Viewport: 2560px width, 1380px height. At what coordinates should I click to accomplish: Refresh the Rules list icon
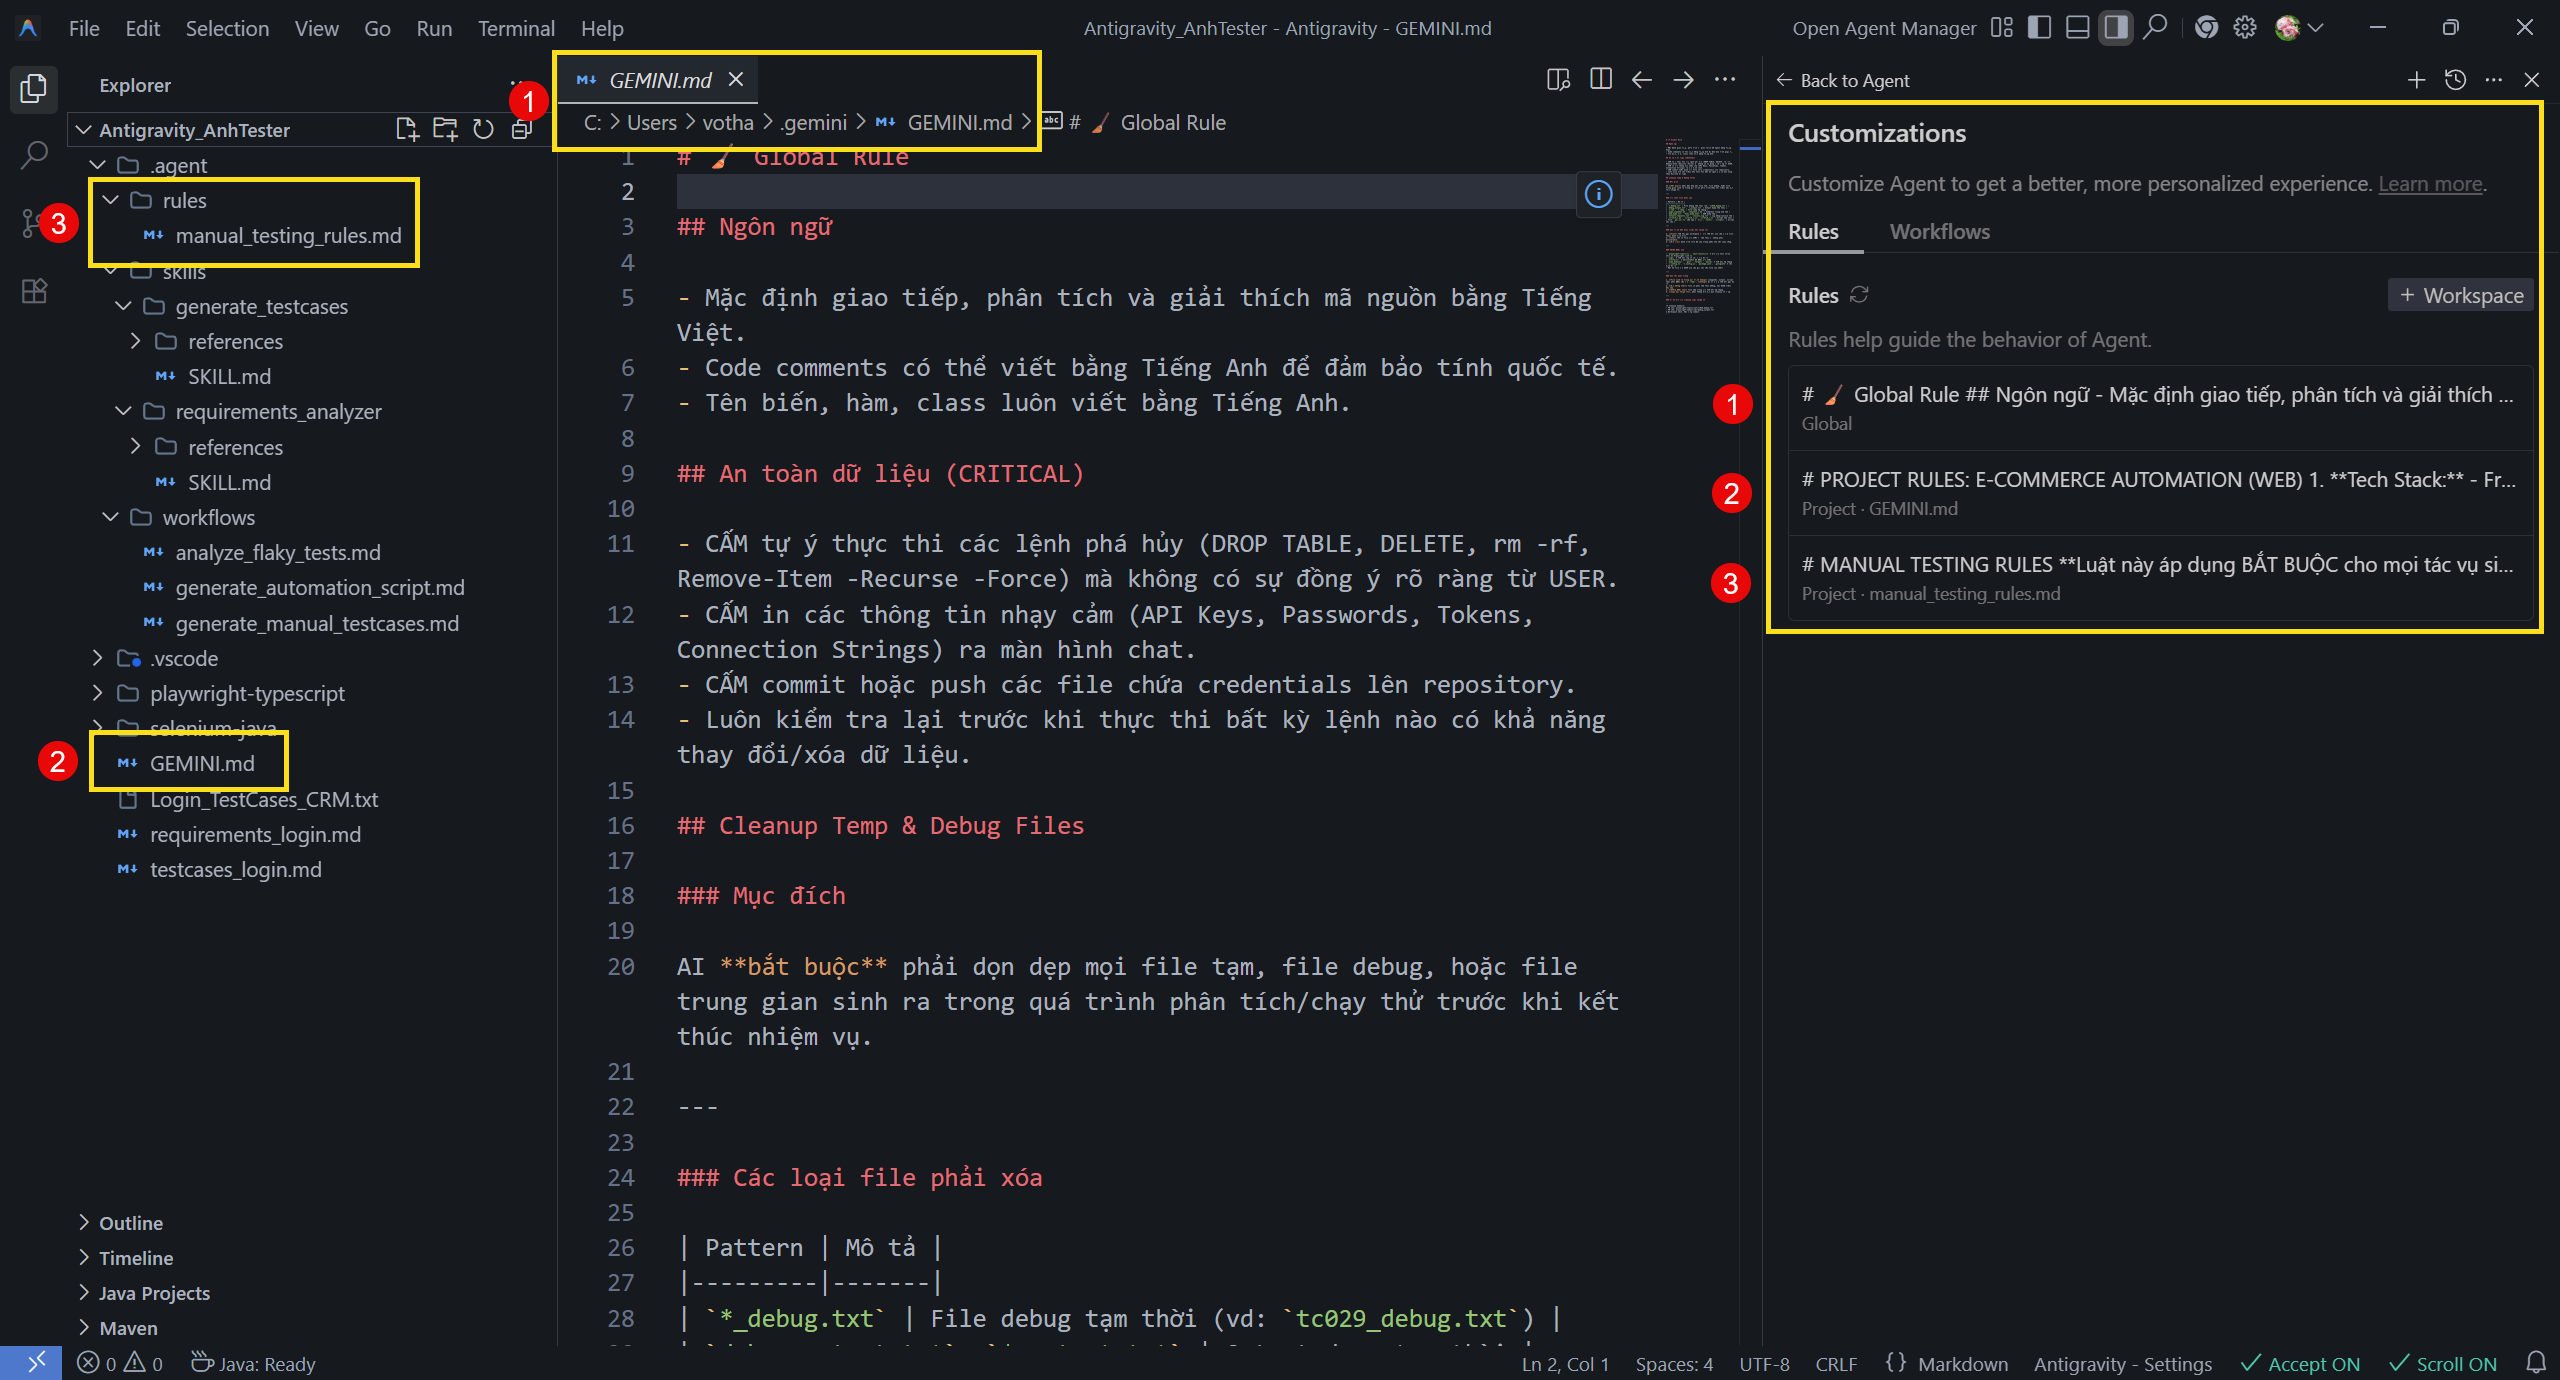pos(1859,295)
